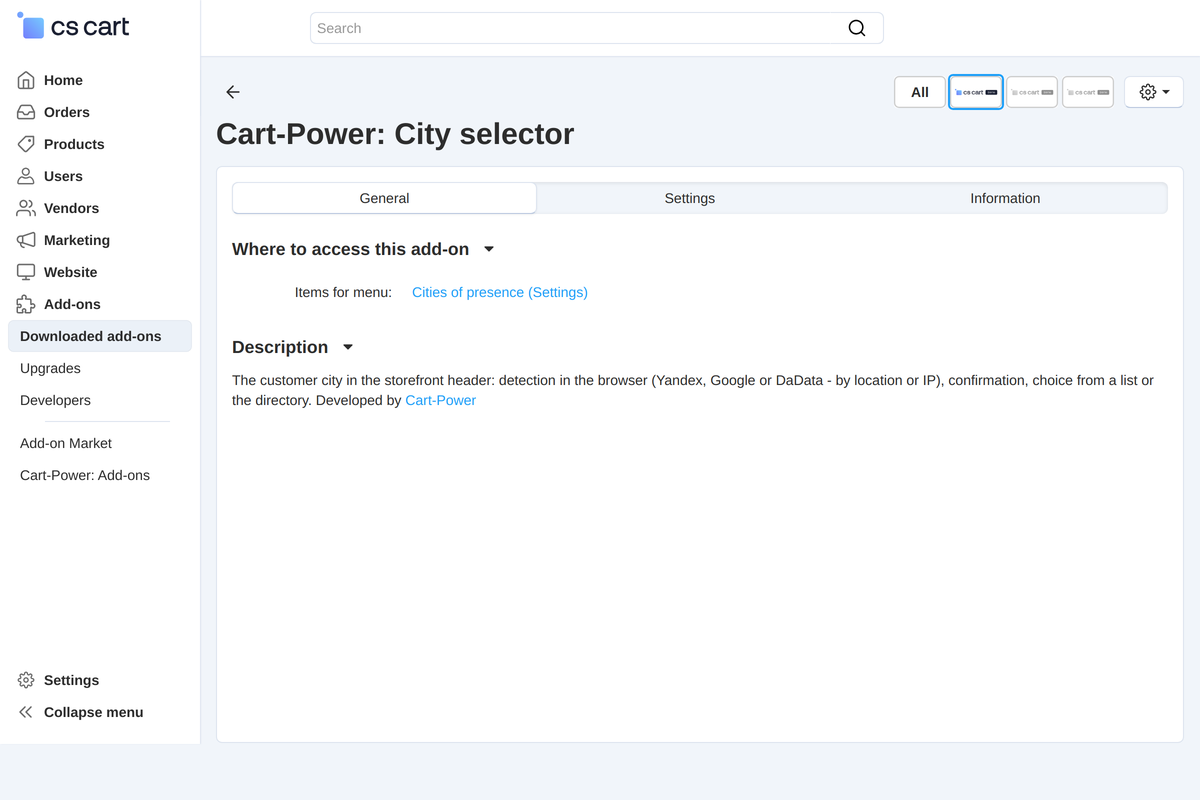
Task: Click the 'Website' sidebar label
Action: (x=71, y=272)
